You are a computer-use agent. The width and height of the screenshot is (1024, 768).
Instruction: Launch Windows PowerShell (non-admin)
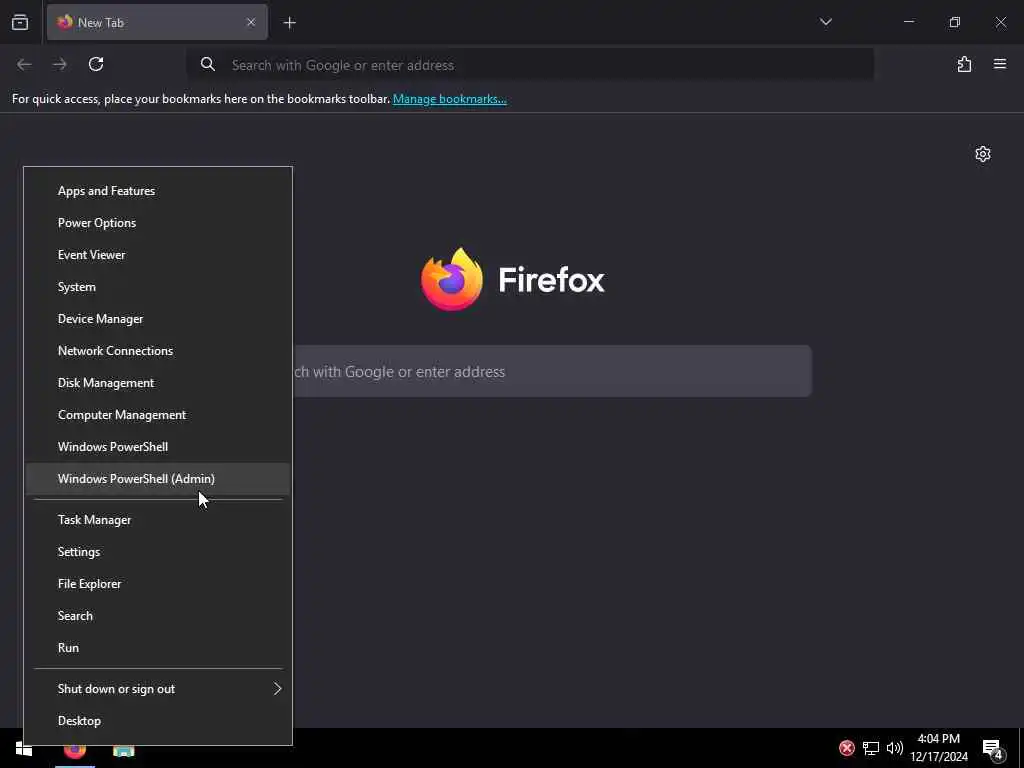(x=157, y=447)
